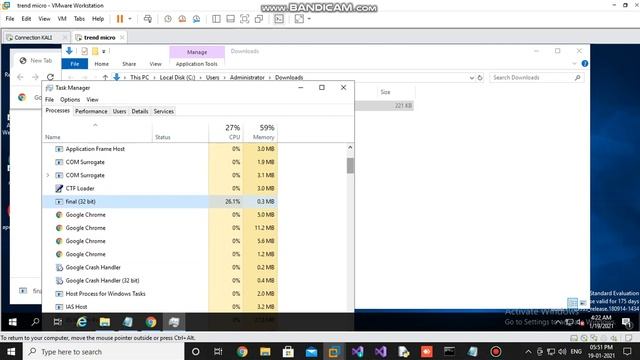Select the IAS Host process row
Viewport: 640px width, 360px height.
click(x=160, y=307)
